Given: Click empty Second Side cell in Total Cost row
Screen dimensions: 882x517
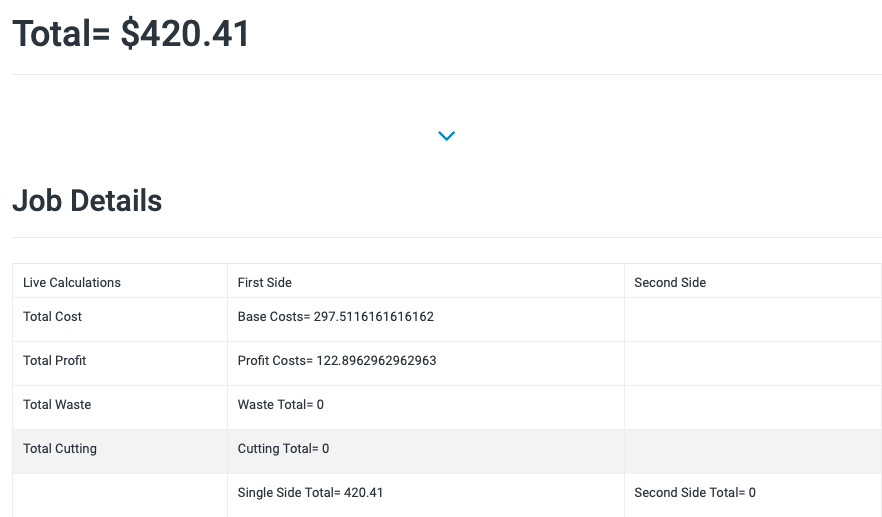Looking at the screenshot, I should (x=753, y=320).
